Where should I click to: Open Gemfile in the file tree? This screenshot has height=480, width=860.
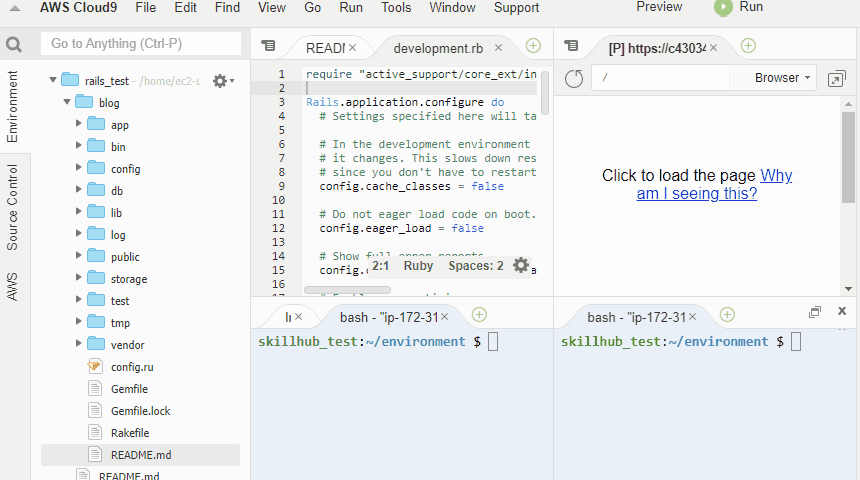[129, 389]
